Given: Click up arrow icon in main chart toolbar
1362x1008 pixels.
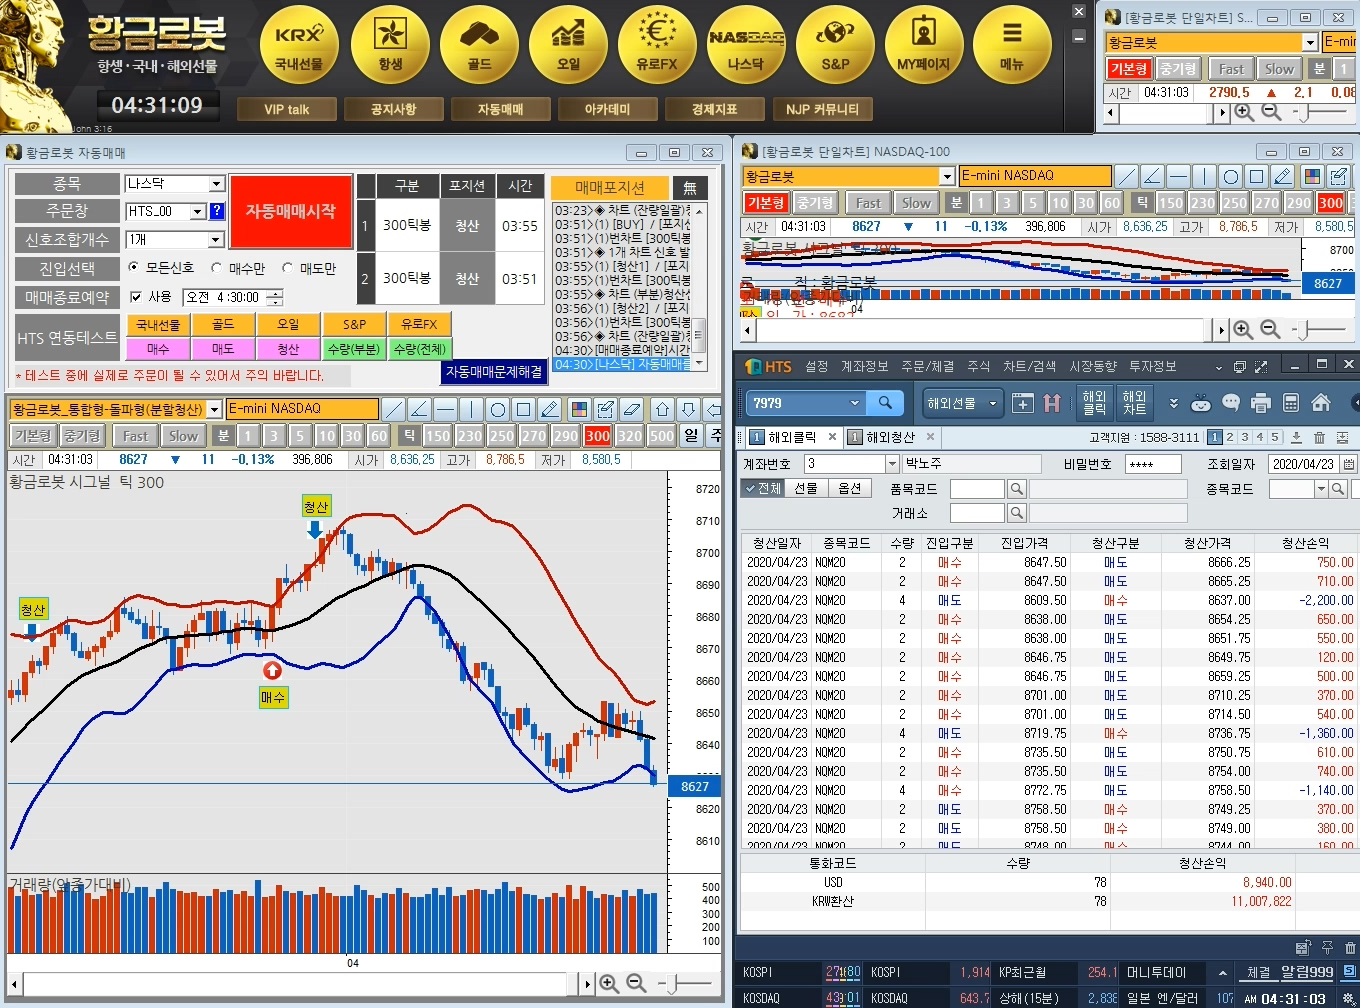Looking at the screenshot, I should coord(662,409).
